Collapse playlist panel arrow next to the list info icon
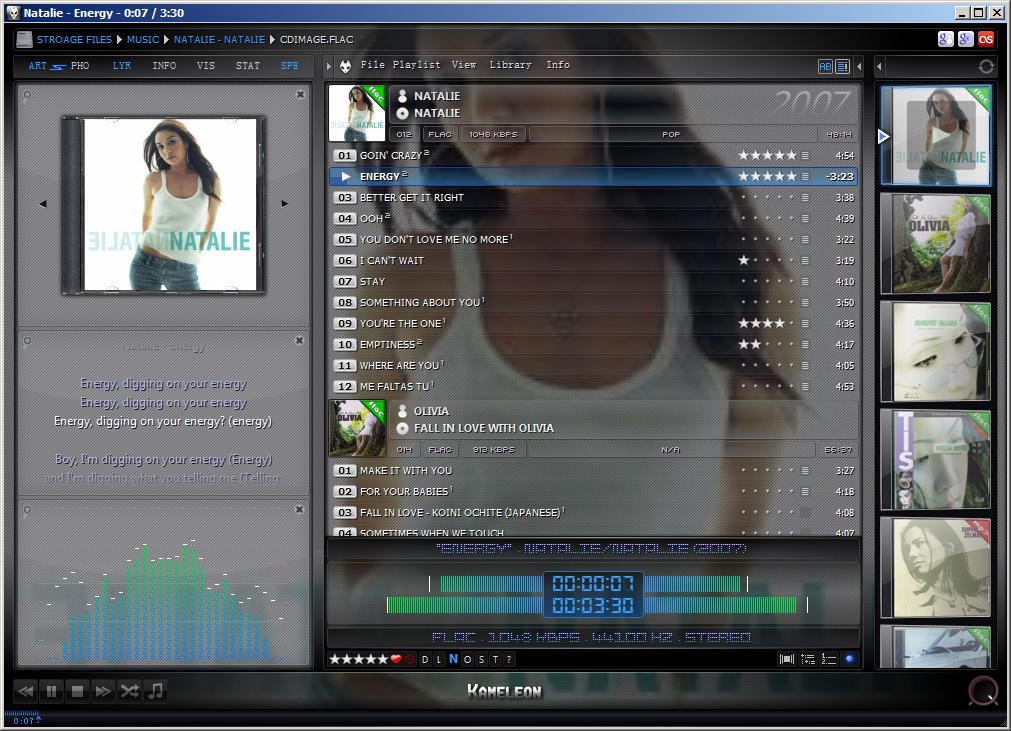Viewport: 1011px width, 731px height. [859, 66]
